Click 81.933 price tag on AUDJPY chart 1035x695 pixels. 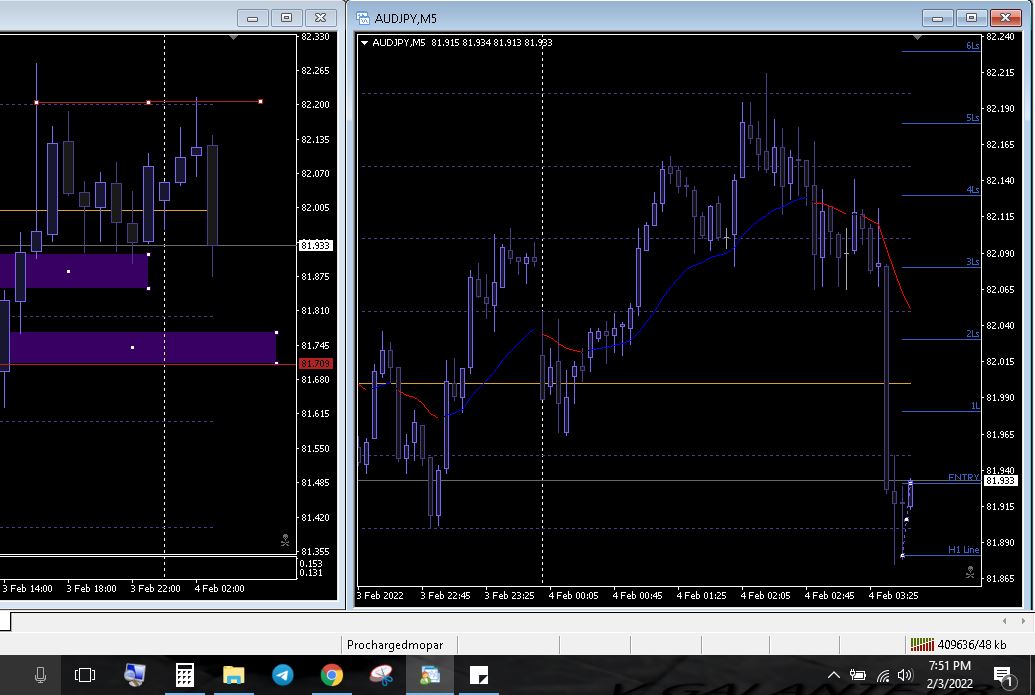click(x=1000, y=480)
